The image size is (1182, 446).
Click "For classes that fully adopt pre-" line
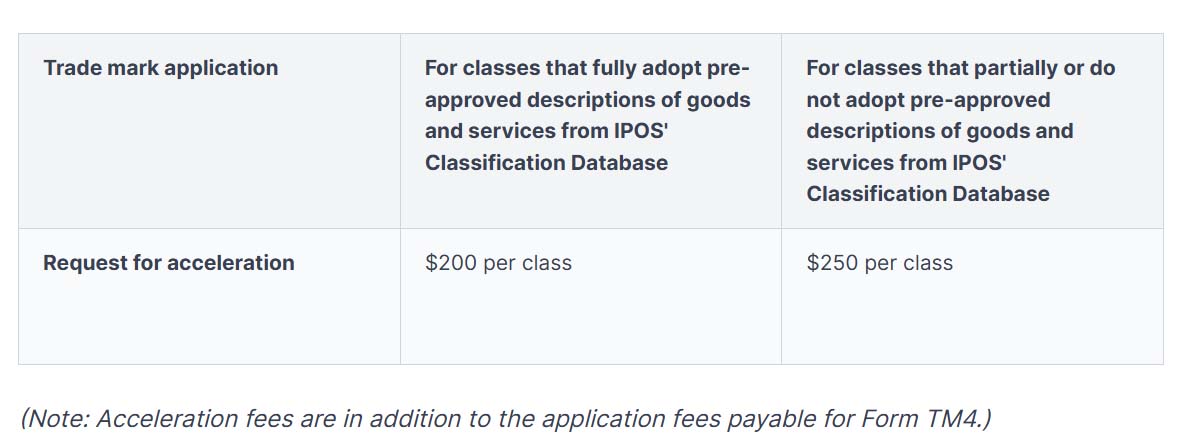[587, 69]
